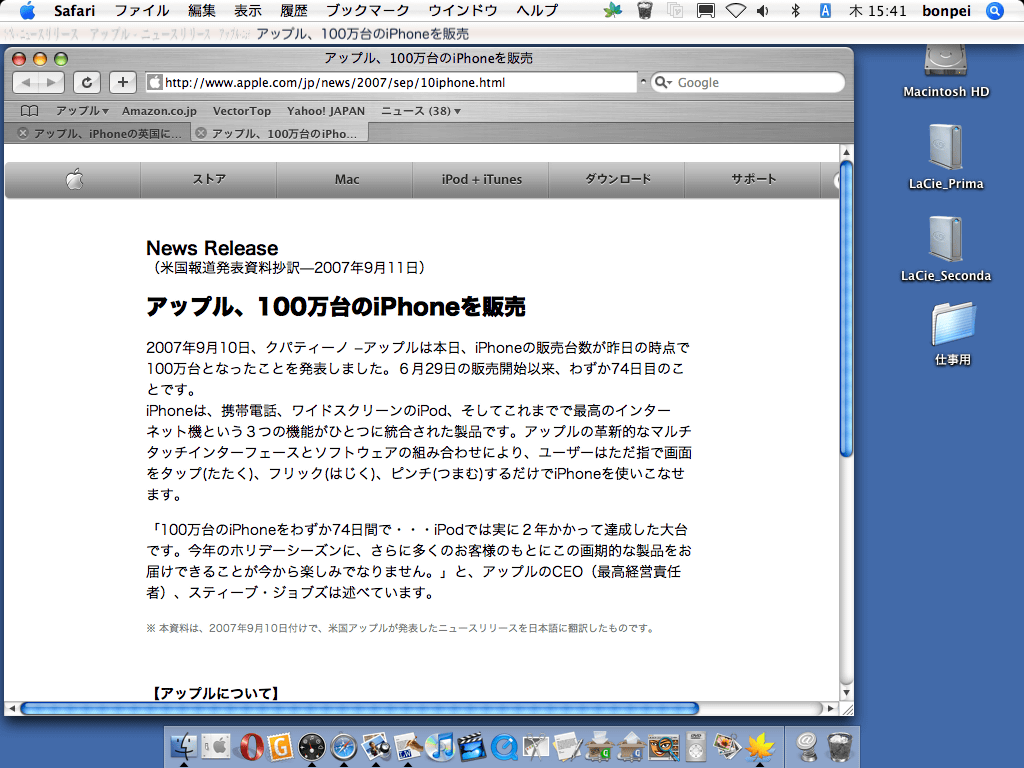Click the scroll down arrow
Image resolution: width=1024 pixels, height=768 pixels.
[846, 693]
